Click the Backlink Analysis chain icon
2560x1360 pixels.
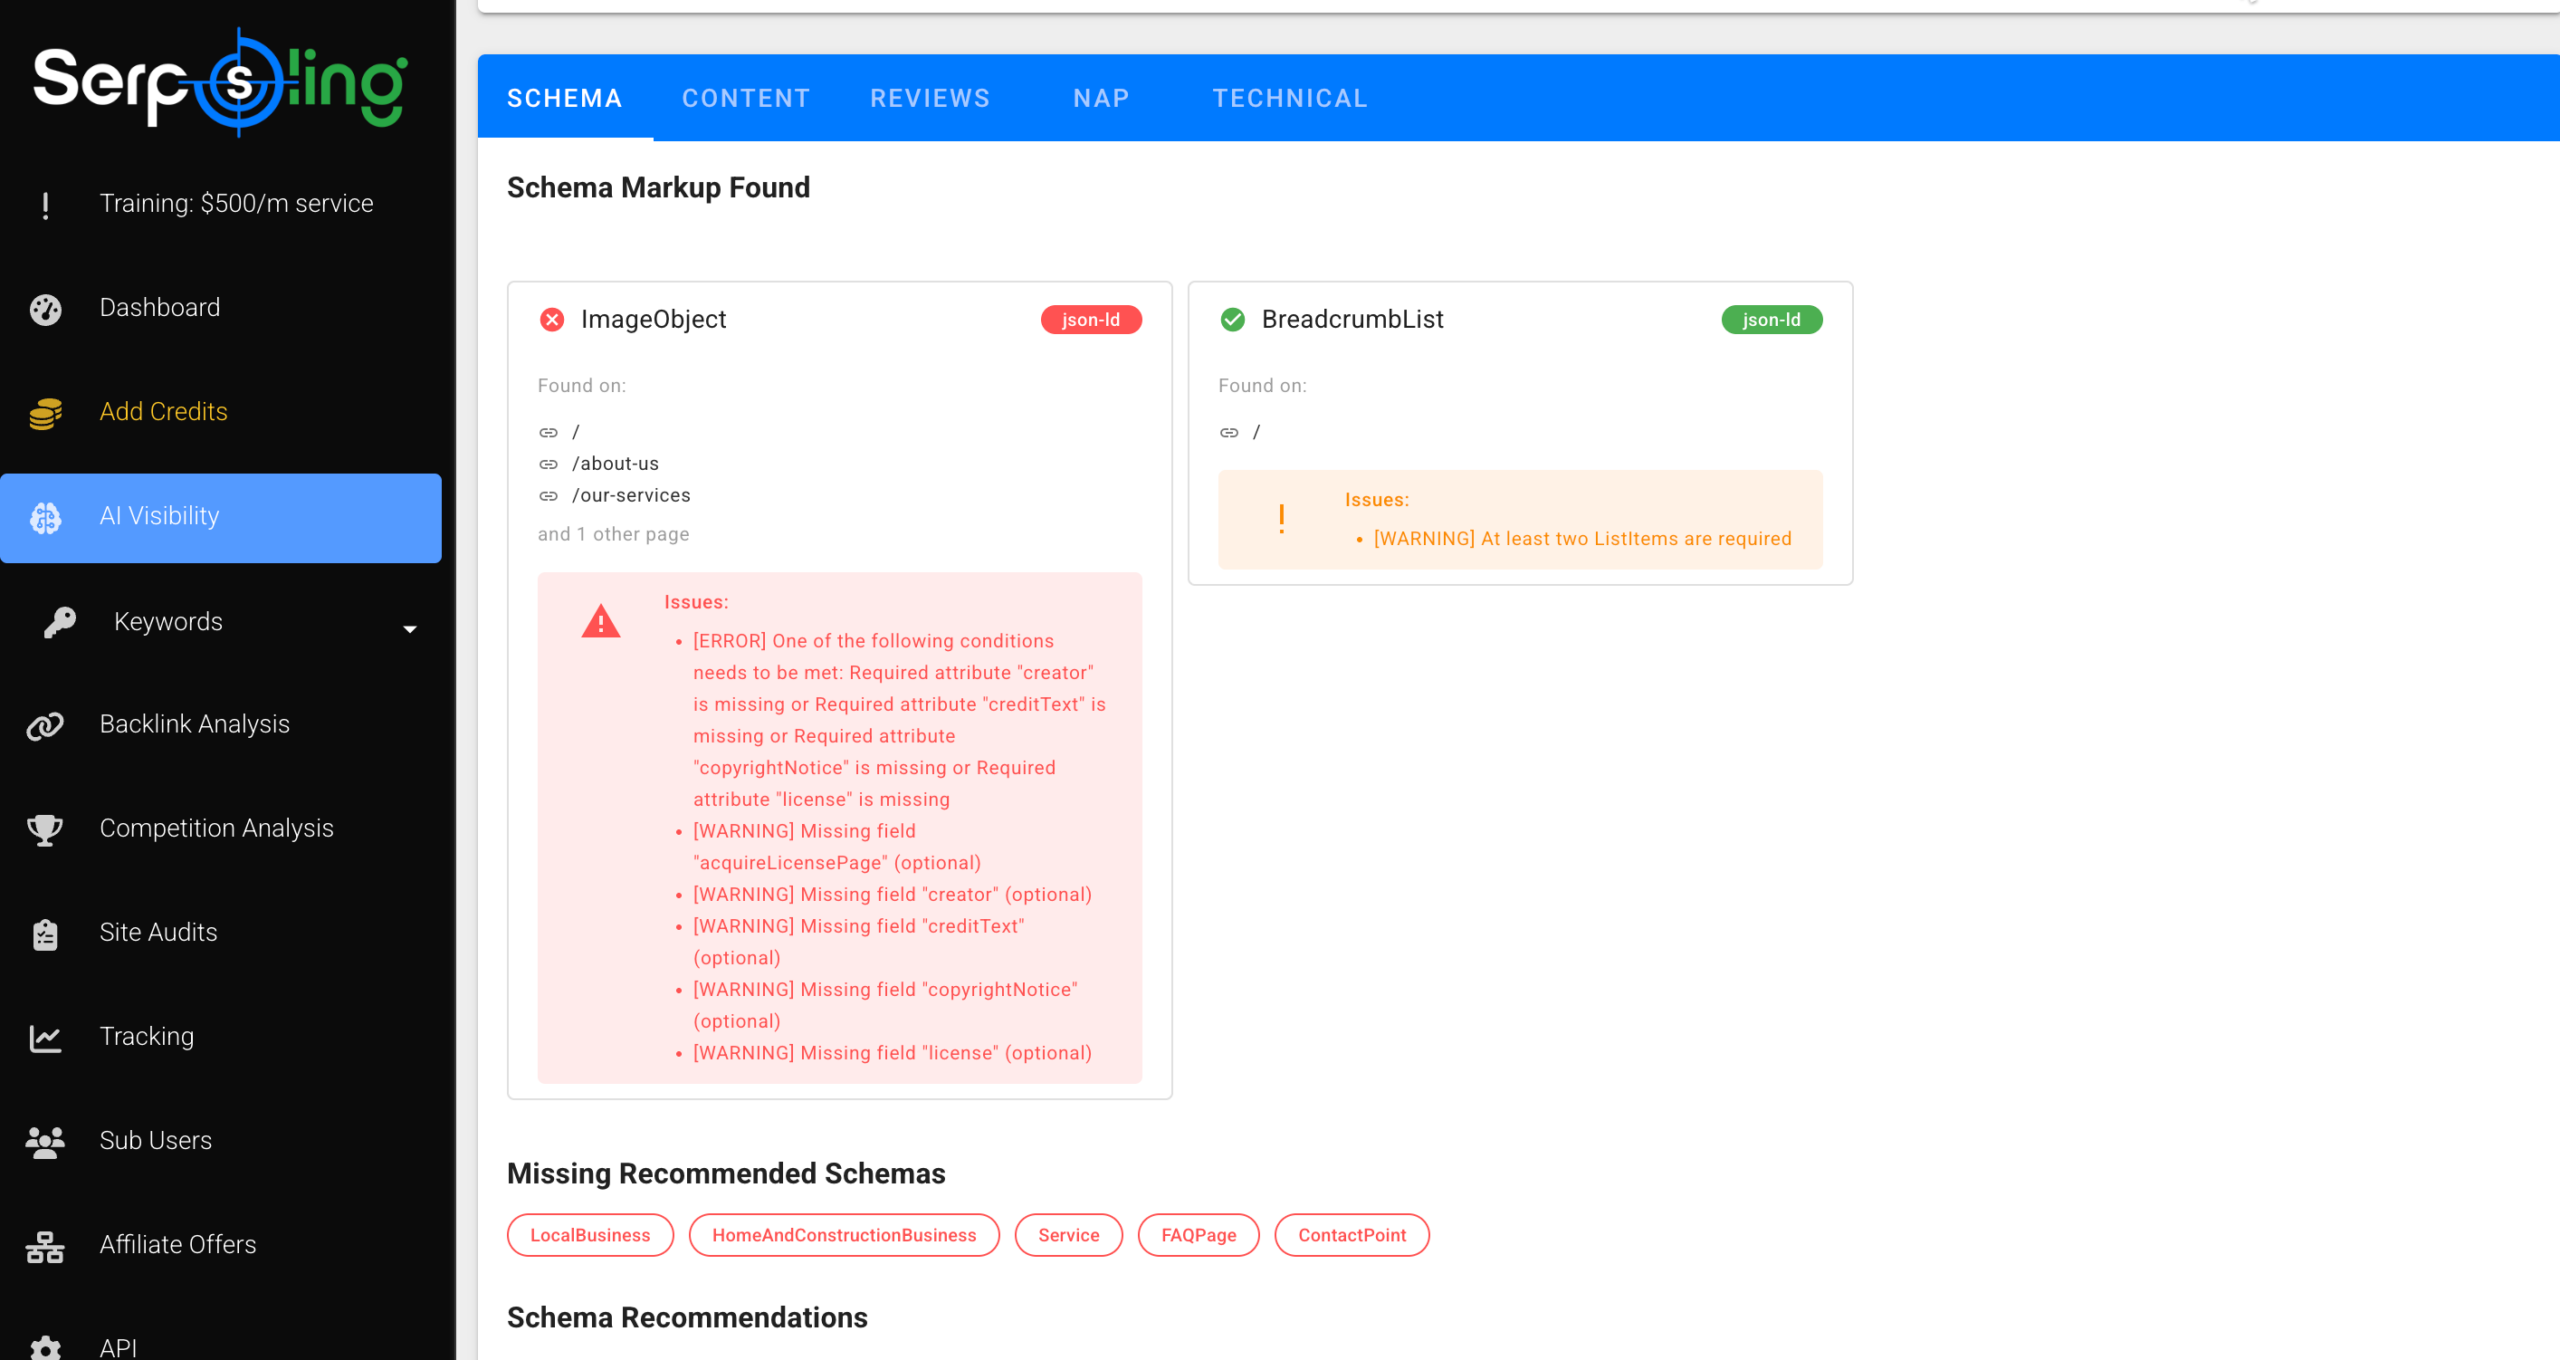[45, 725]
